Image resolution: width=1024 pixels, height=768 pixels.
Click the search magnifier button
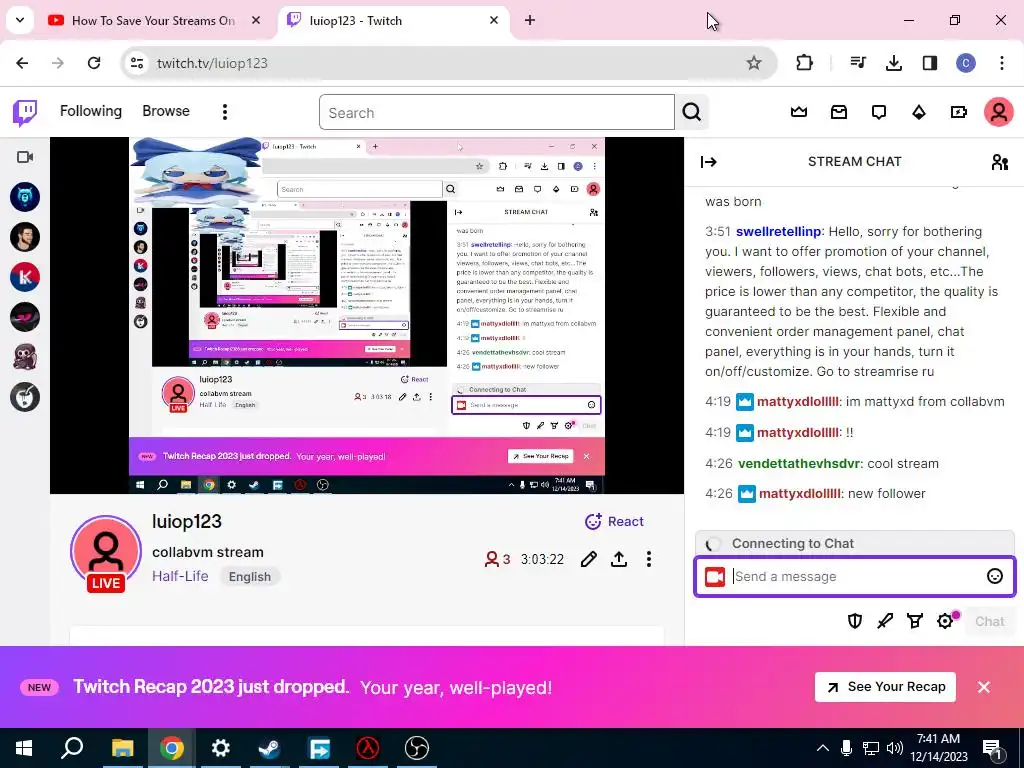coord(692,112)
